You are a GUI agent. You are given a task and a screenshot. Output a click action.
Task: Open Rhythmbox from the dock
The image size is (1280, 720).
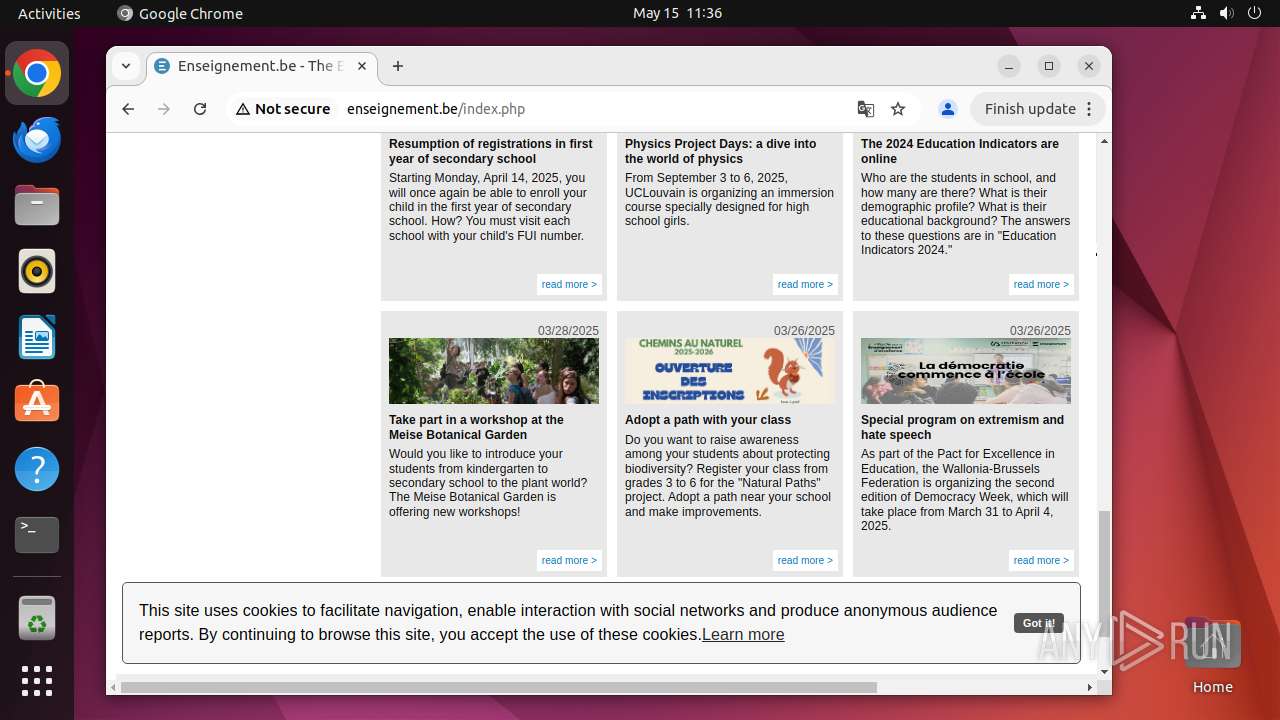(x=37, y=271)
